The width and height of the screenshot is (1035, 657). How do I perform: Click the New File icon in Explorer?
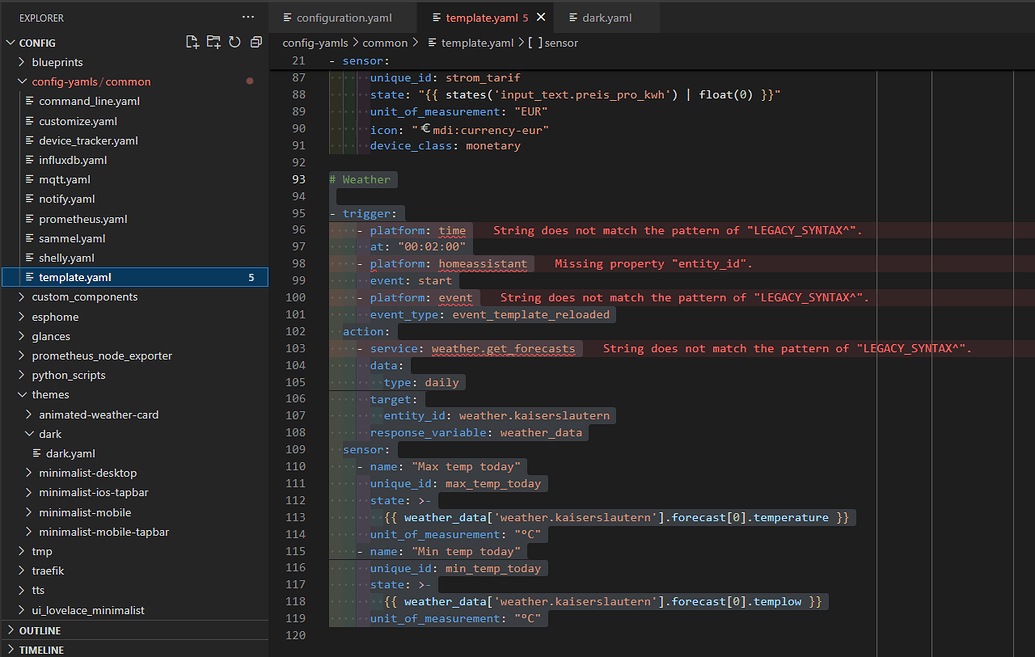(x=192, y=42)
